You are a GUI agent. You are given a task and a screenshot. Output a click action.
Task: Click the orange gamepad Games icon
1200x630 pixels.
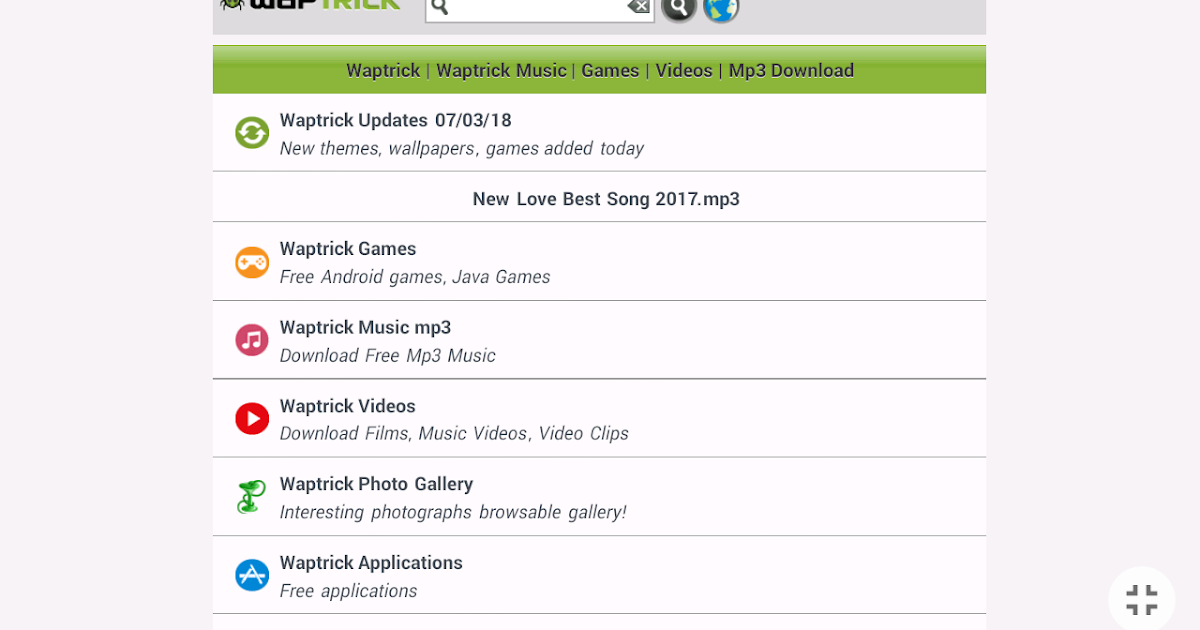pyautogui.click(x=252, y=262)
